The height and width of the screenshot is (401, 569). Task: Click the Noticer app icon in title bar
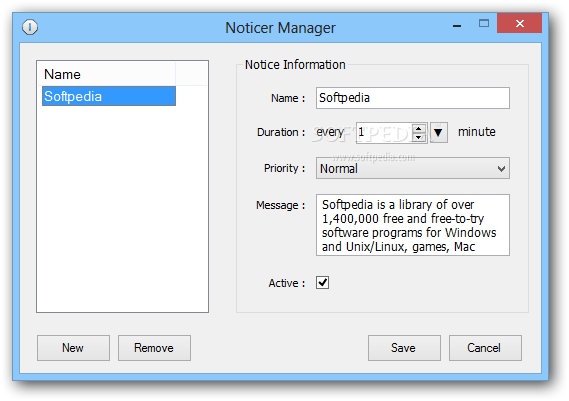[30, 27]
